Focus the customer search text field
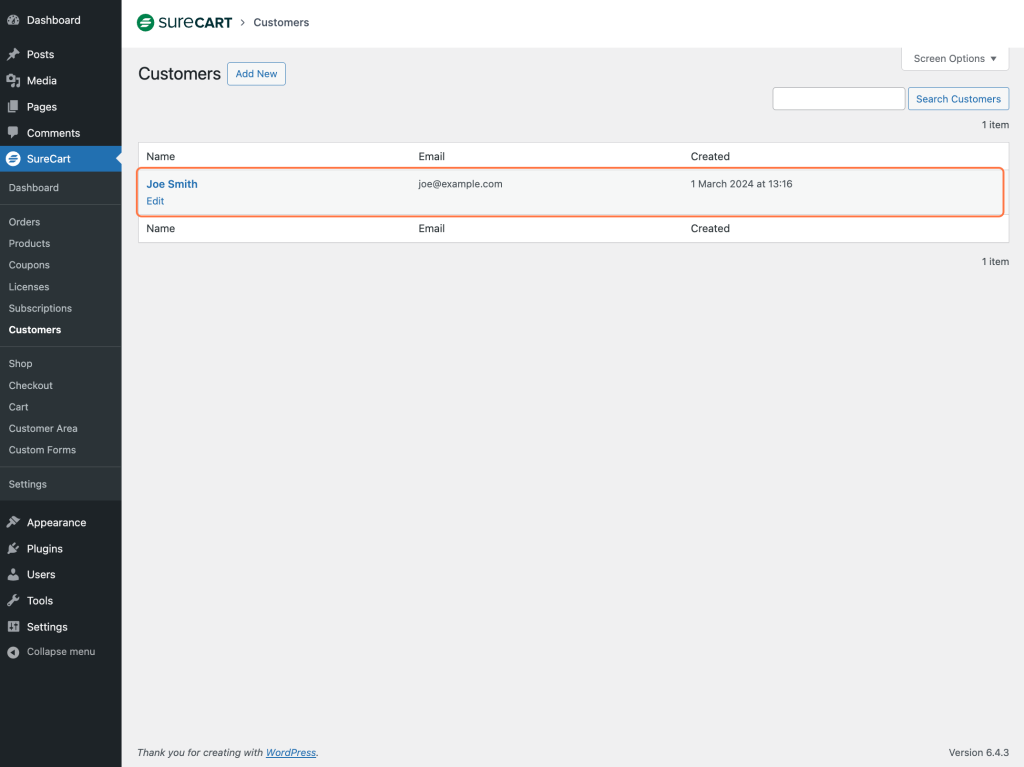The image size is (1024, 767). pos(838,99)
